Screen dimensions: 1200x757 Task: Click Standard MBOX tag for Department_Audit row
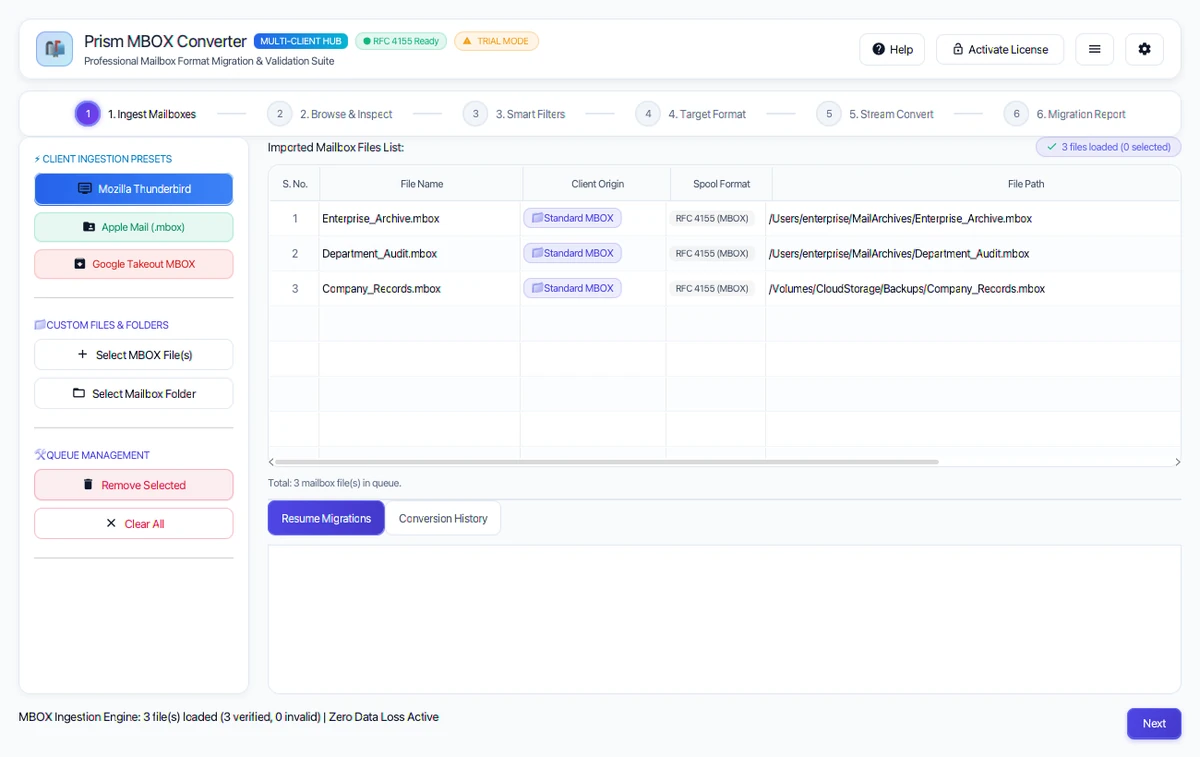point(572,253)
